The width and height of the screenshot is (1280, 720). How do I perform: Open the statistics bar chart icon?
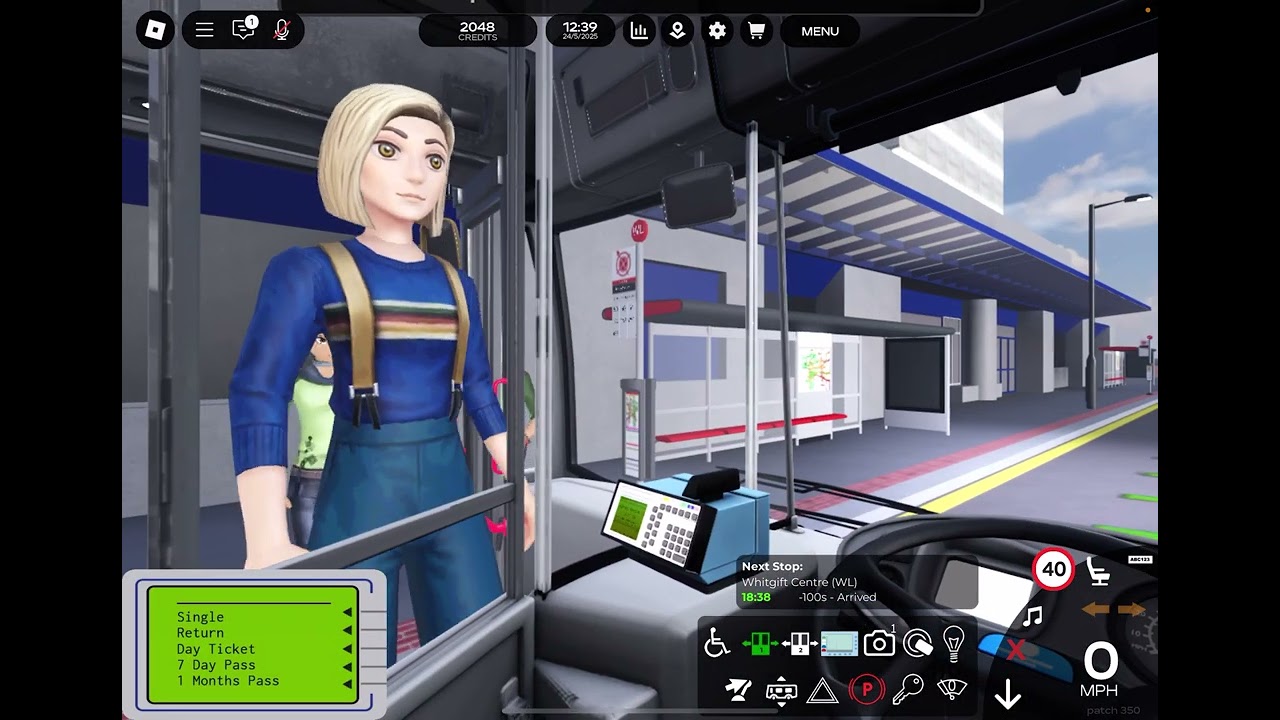tap(638, 31)
